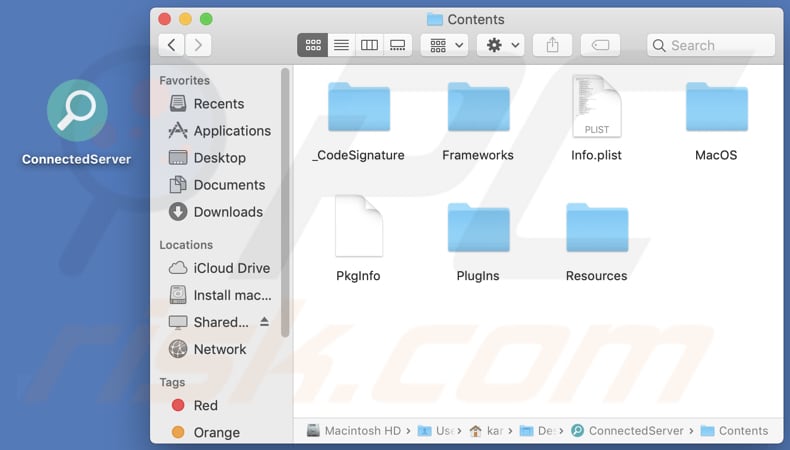Click the Desktop folder in path bar
This screenshot has width=790, height=450.
(538, 431)
